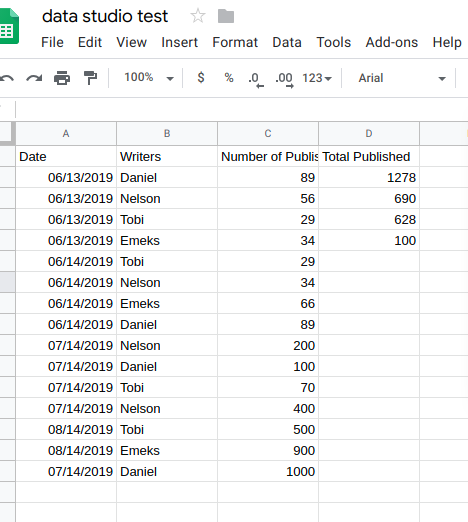Open the Data menu

click(x=287, y=42)
